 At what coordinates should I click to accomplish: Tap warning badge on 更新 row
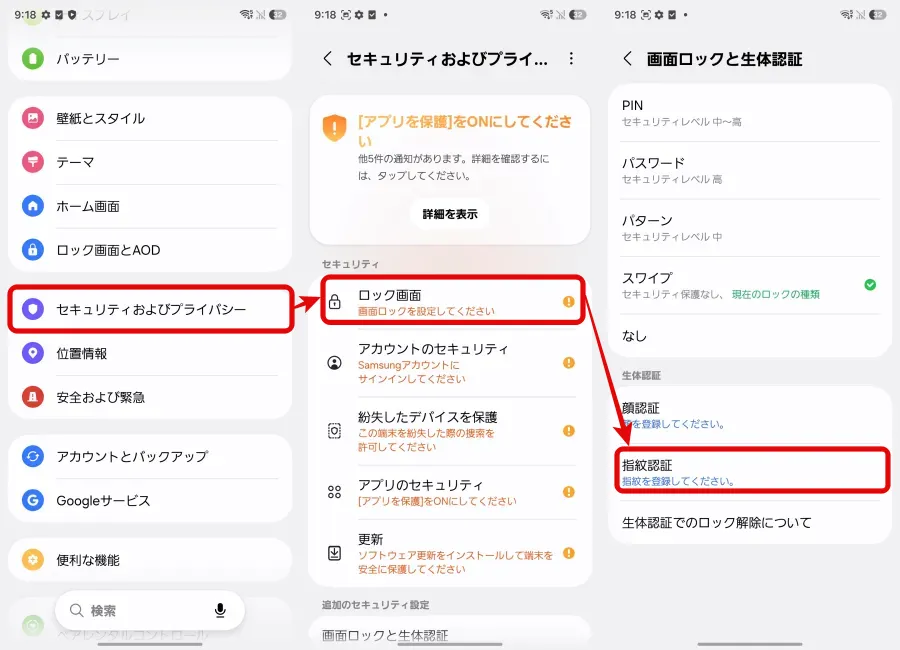tap(569, 553)
